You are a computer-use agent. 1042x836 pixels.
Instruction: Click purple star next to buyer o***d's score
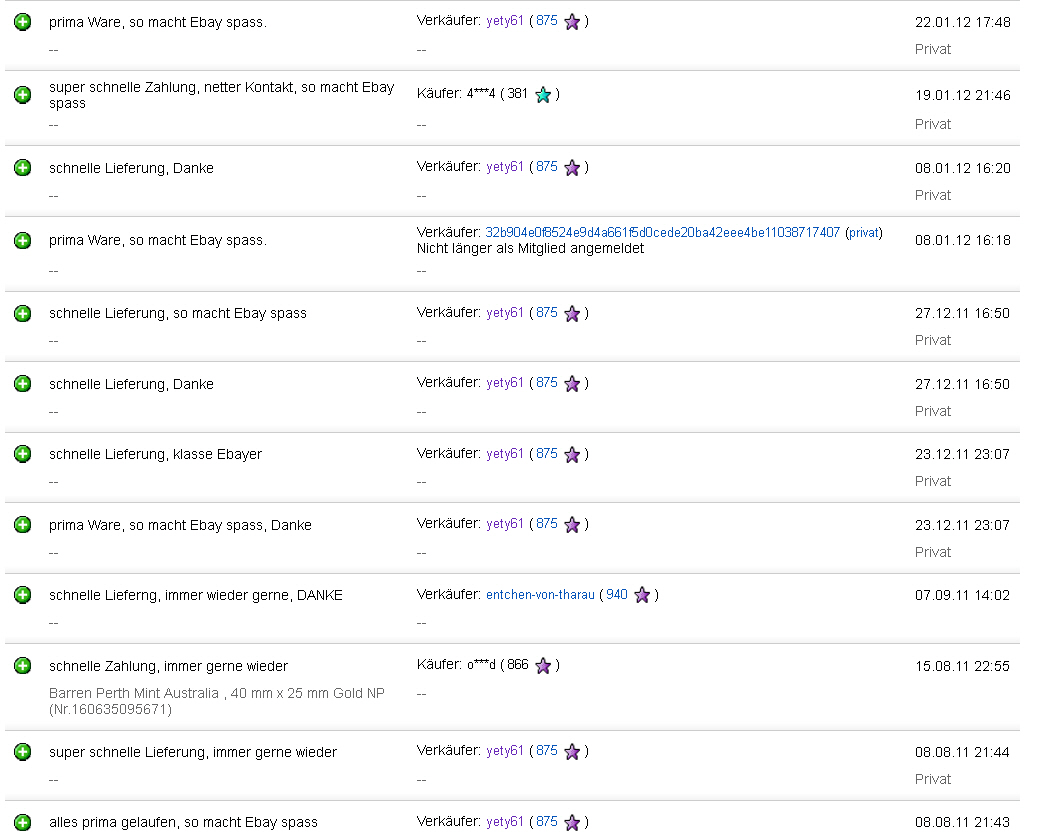(x=543, y=666)
